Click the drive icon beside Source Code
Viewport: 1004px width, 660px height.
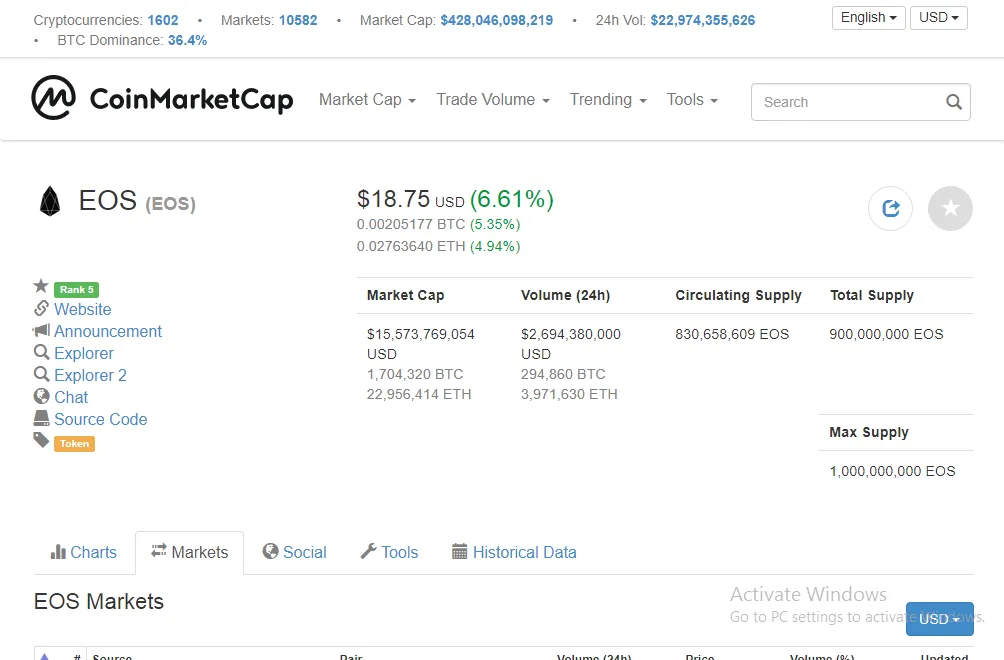point(41,418)
